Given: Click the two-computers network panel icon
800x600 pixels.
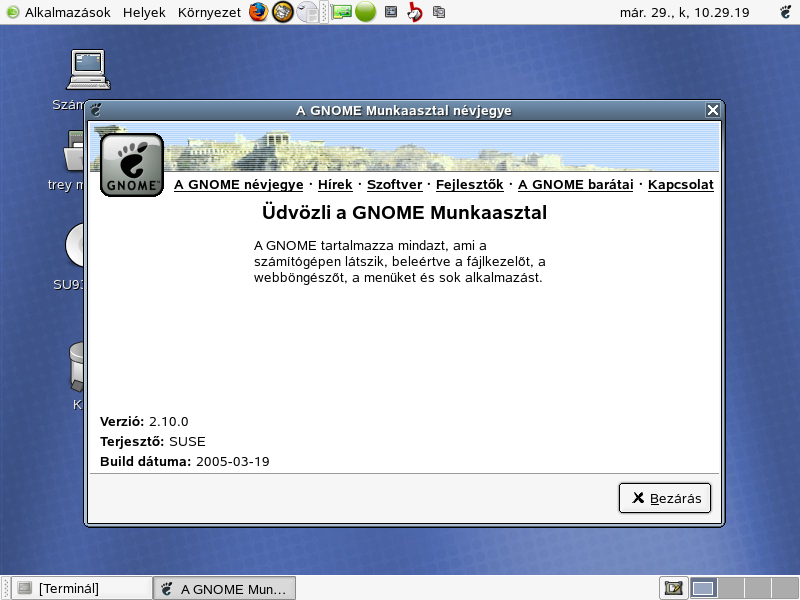Looking at the screenshot, I should pyautogui.click(x=439, y=12).
